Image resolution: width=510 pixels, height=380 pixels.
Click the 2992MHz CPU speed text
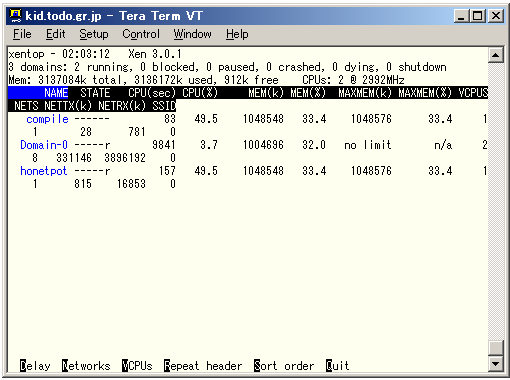[x=383, y=80]
